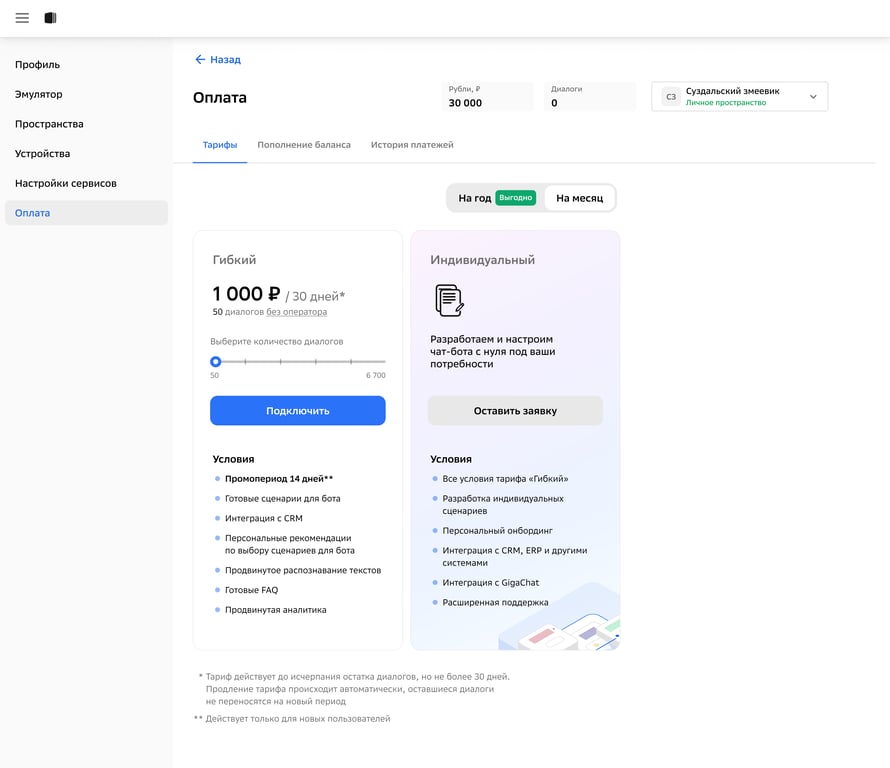This screenshot has height=768, width=890.
Task: Navigate to Настройки сервисов
Action: 66,183
